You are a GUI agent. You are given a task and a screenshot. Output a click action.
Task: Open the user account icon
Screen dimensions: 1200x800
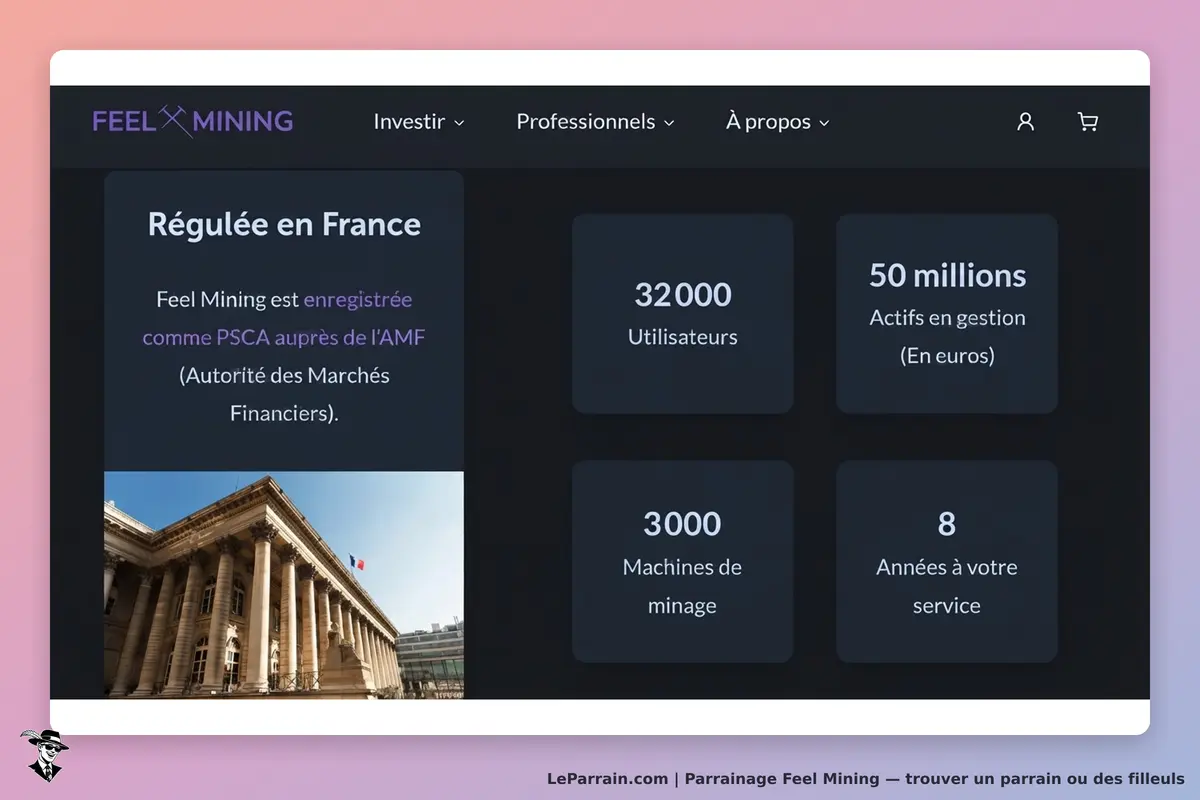coord(1025,122)
